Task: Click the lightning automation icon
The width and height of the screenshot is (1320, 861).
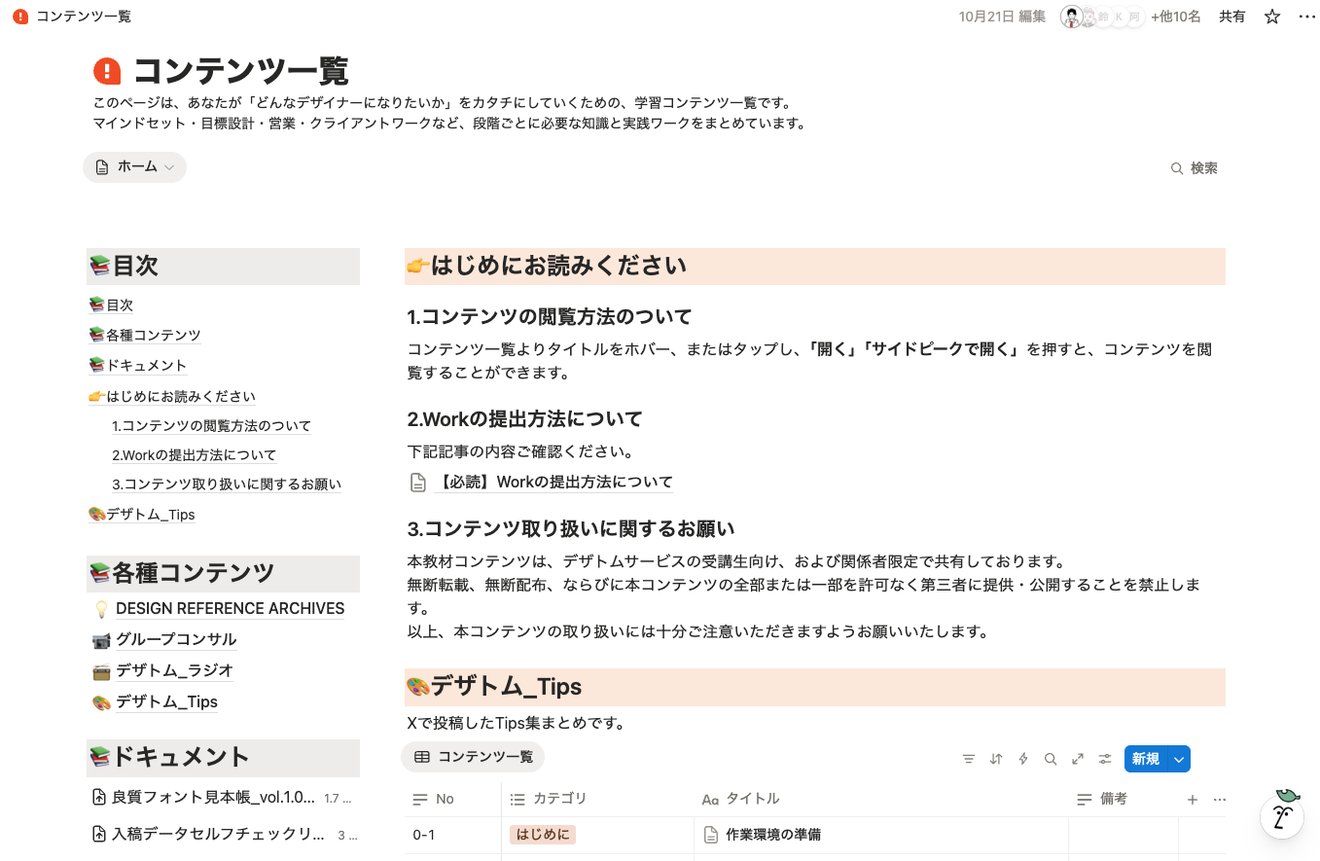Action: coord(1023,759)
